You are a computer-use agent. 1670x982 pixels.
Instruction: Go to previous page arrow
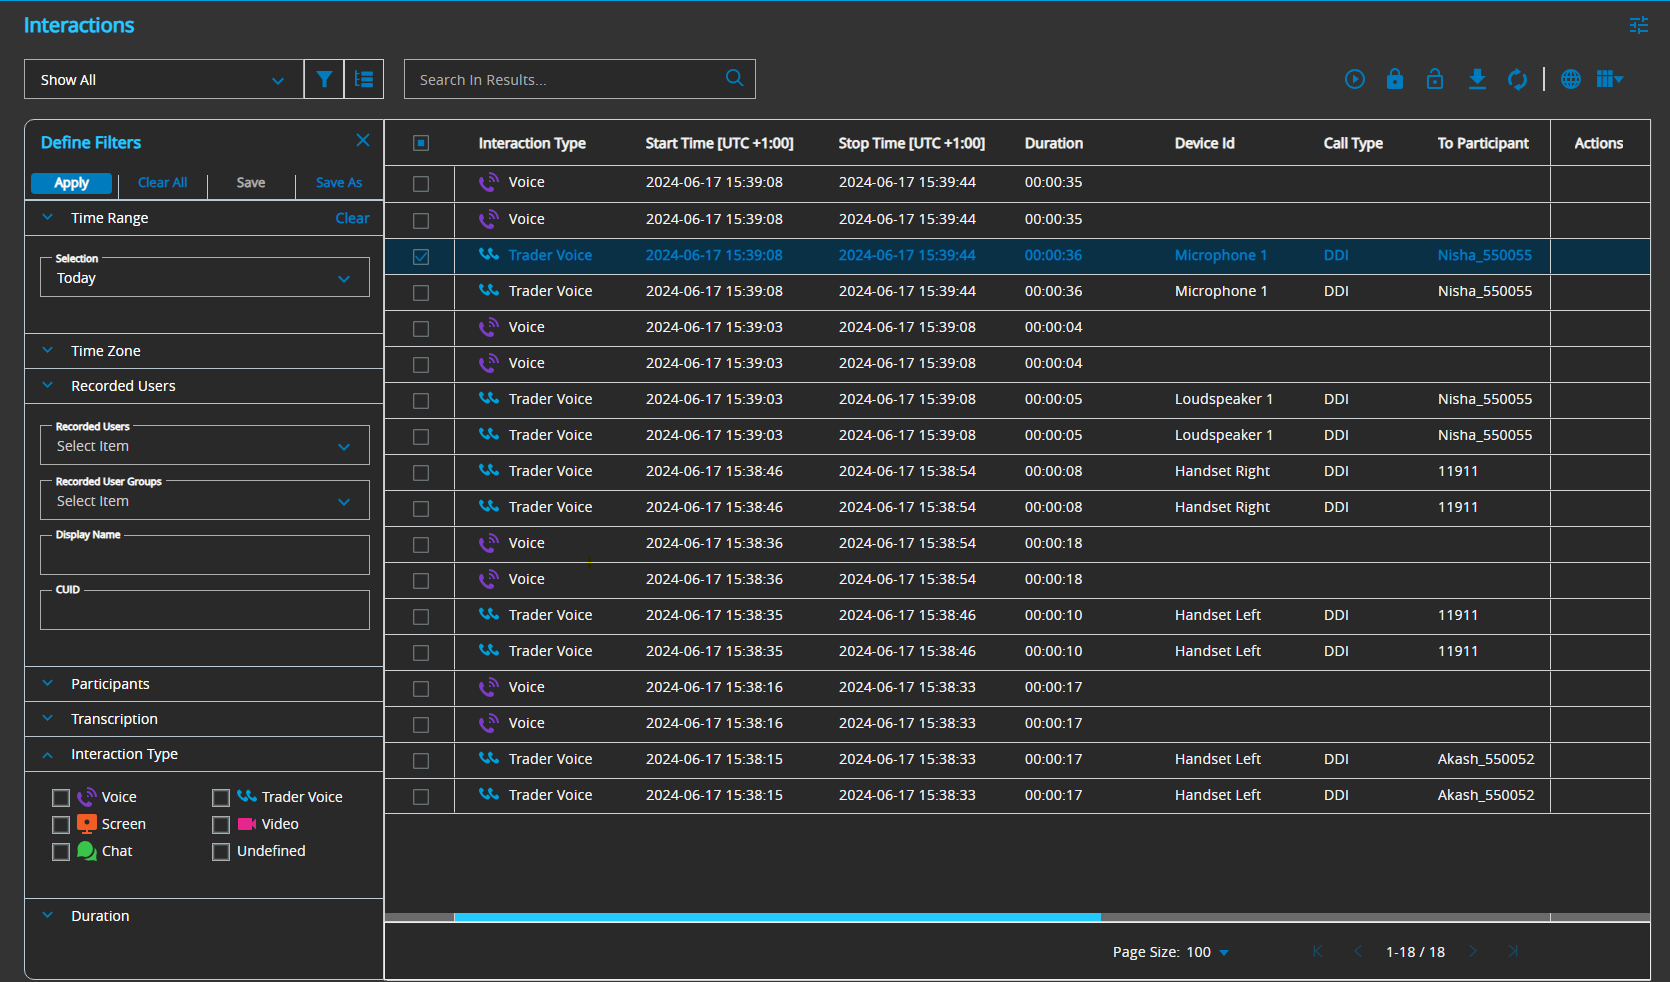pos(1358,952)
